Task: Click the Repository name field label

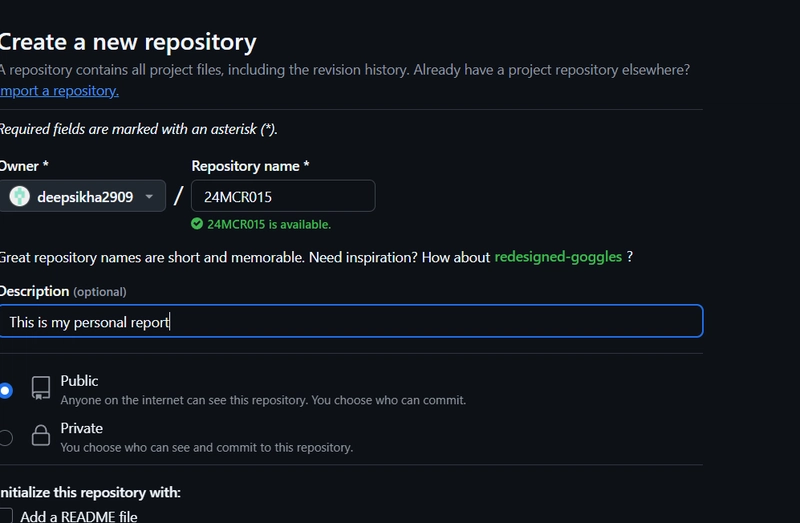Action: click(x=250, y=166)
